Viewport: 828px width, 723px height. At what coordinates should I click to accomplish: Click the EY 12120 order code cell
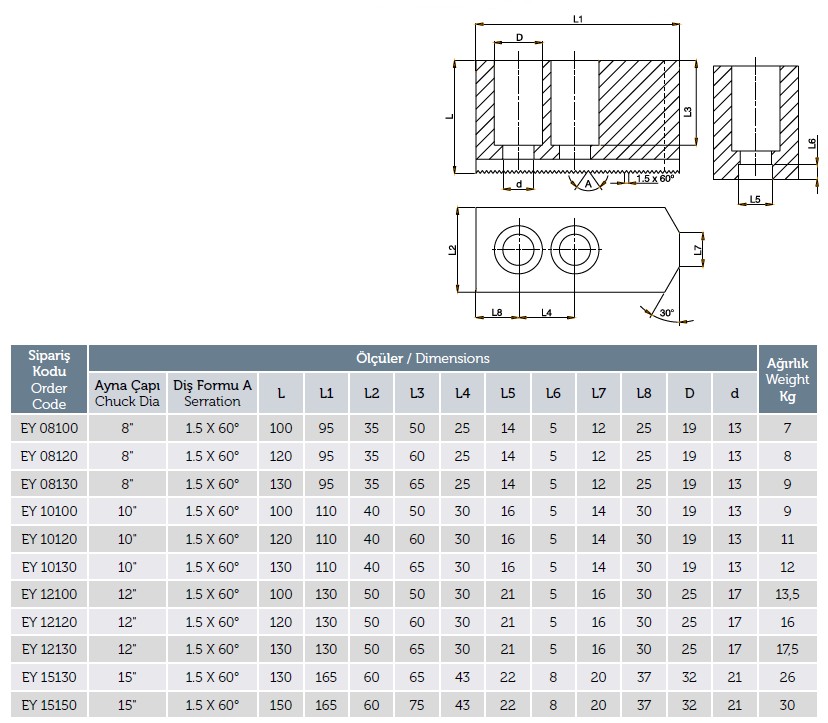pos(49,622)
